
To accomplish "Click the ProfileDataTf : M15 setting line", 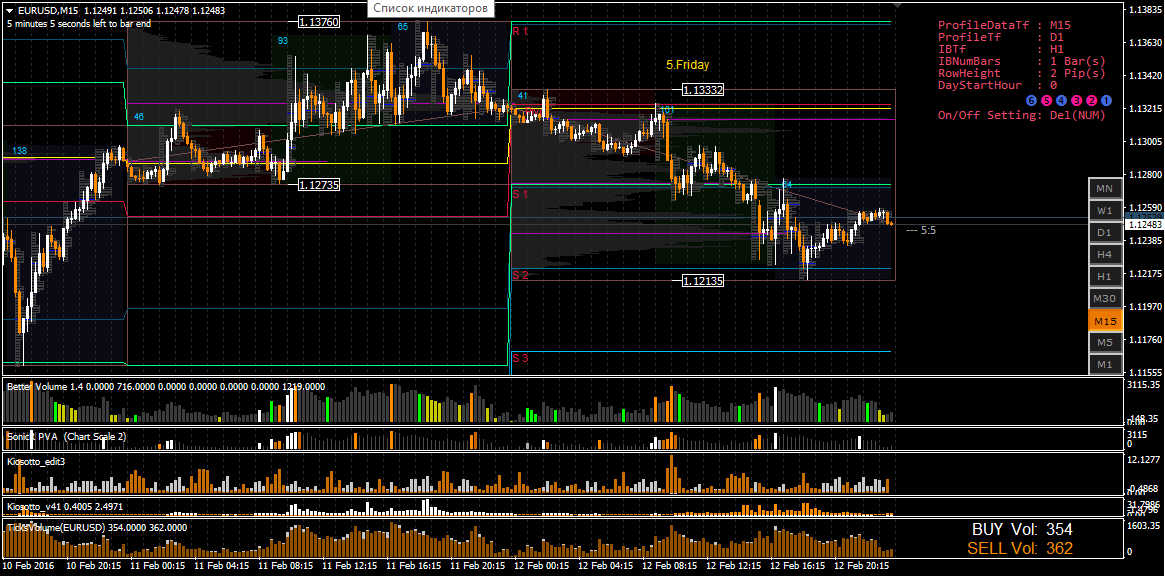I will point(1005,25).
